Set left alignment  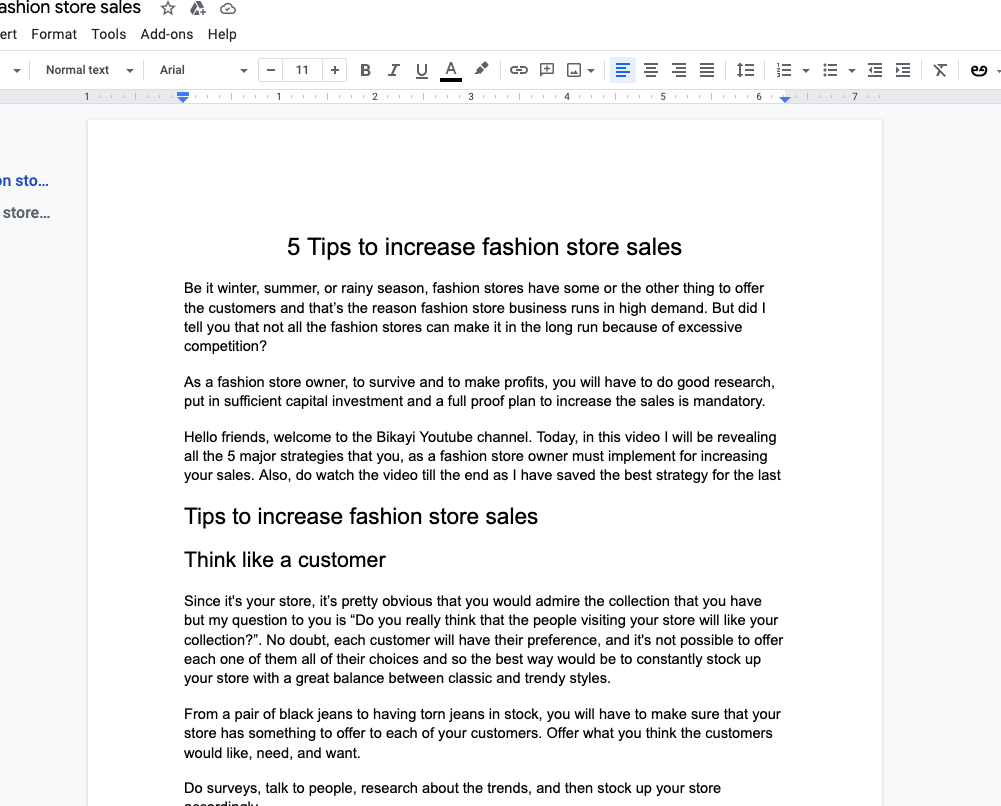622,70
